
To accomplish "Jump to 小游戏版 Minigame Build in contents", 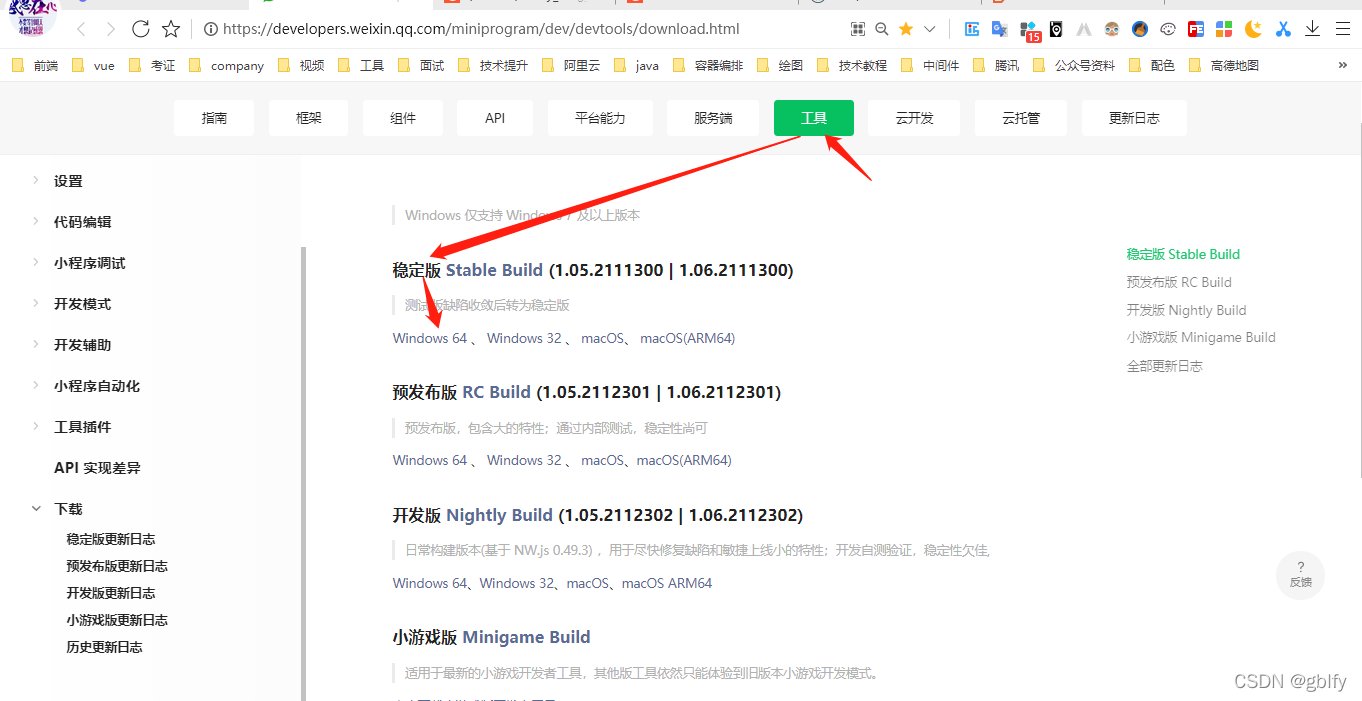I will click(1201, 337).
